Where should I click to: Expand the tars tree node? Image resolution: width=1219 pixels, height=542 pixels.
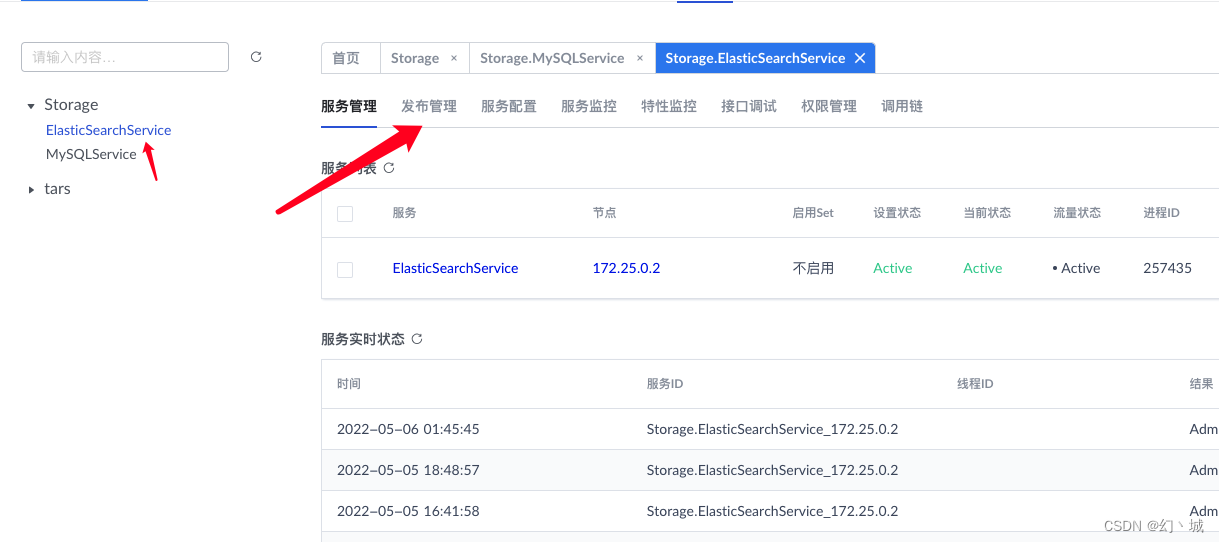(31, 189)
